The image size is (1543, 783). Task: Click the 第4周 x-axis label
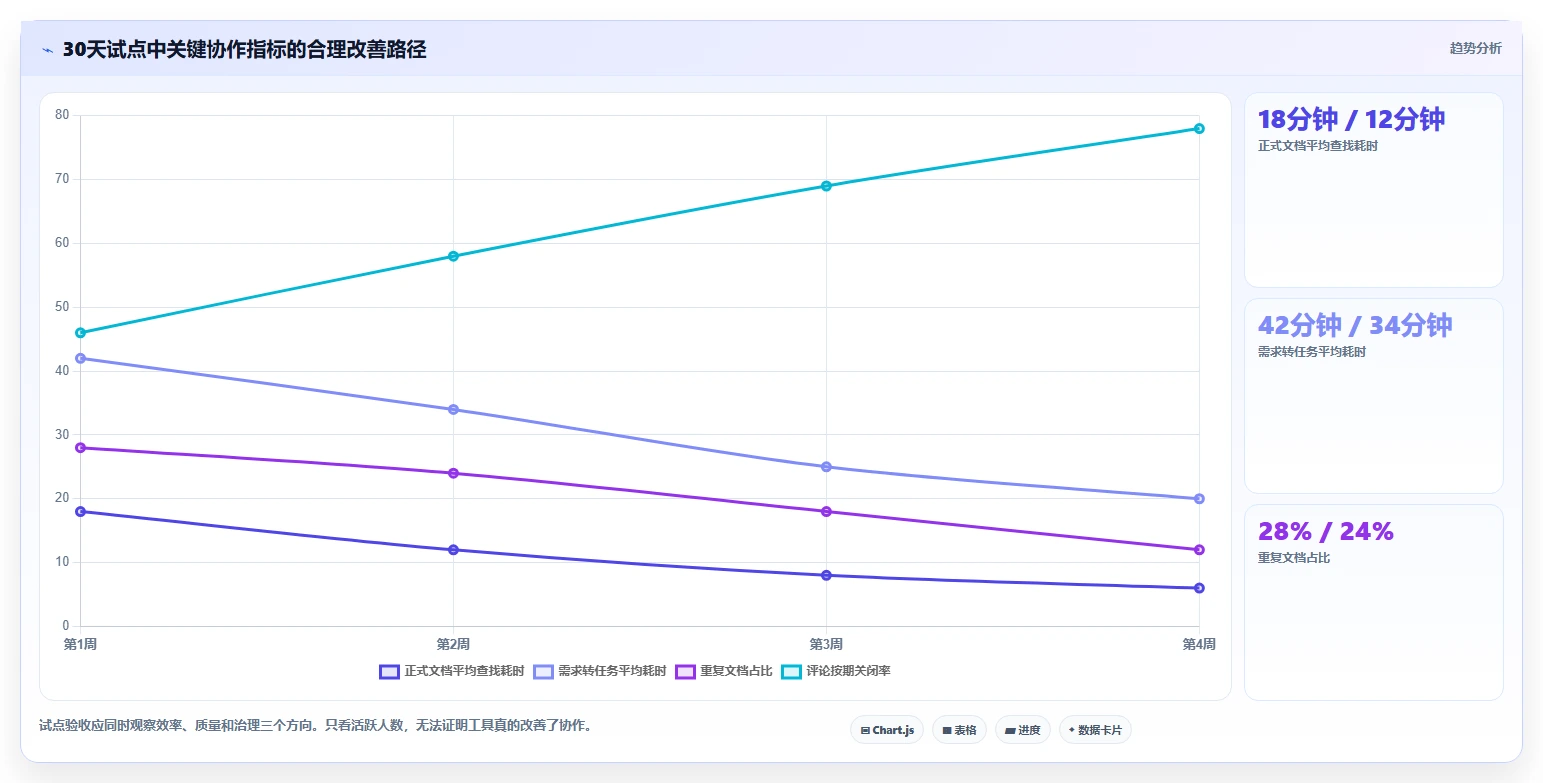[x=1199, y=644]
